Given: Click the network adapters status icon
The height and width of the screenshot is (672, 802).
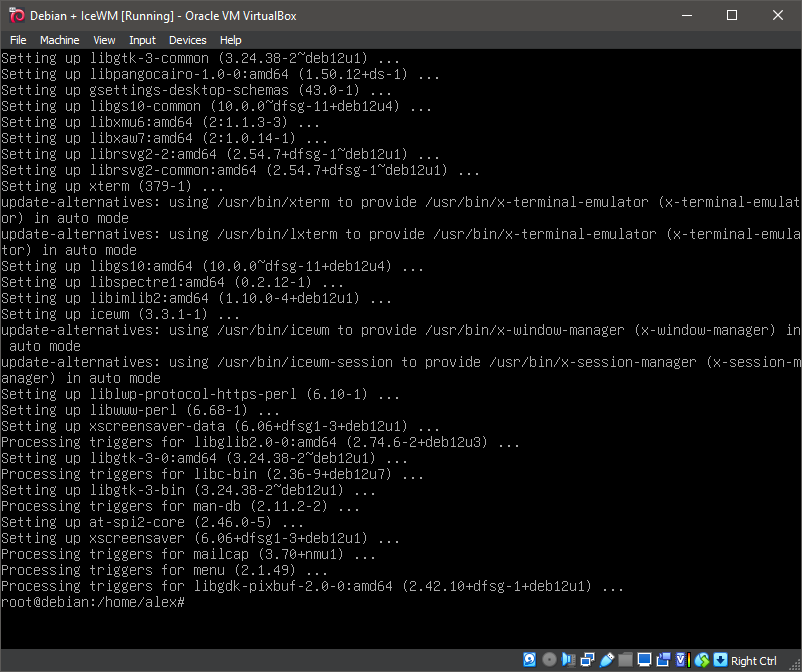Looking at the screenshot, I should tap(586, 660).
